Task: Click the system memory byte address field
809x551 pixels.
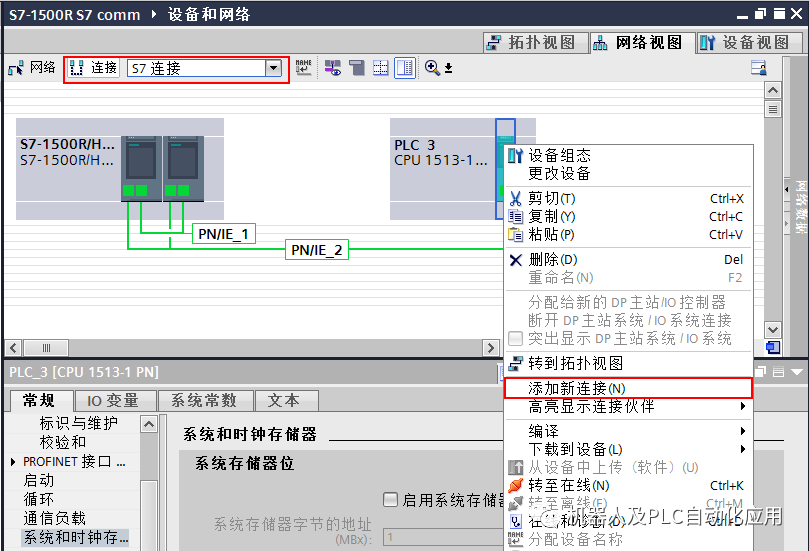Action: tap(443, 537)
